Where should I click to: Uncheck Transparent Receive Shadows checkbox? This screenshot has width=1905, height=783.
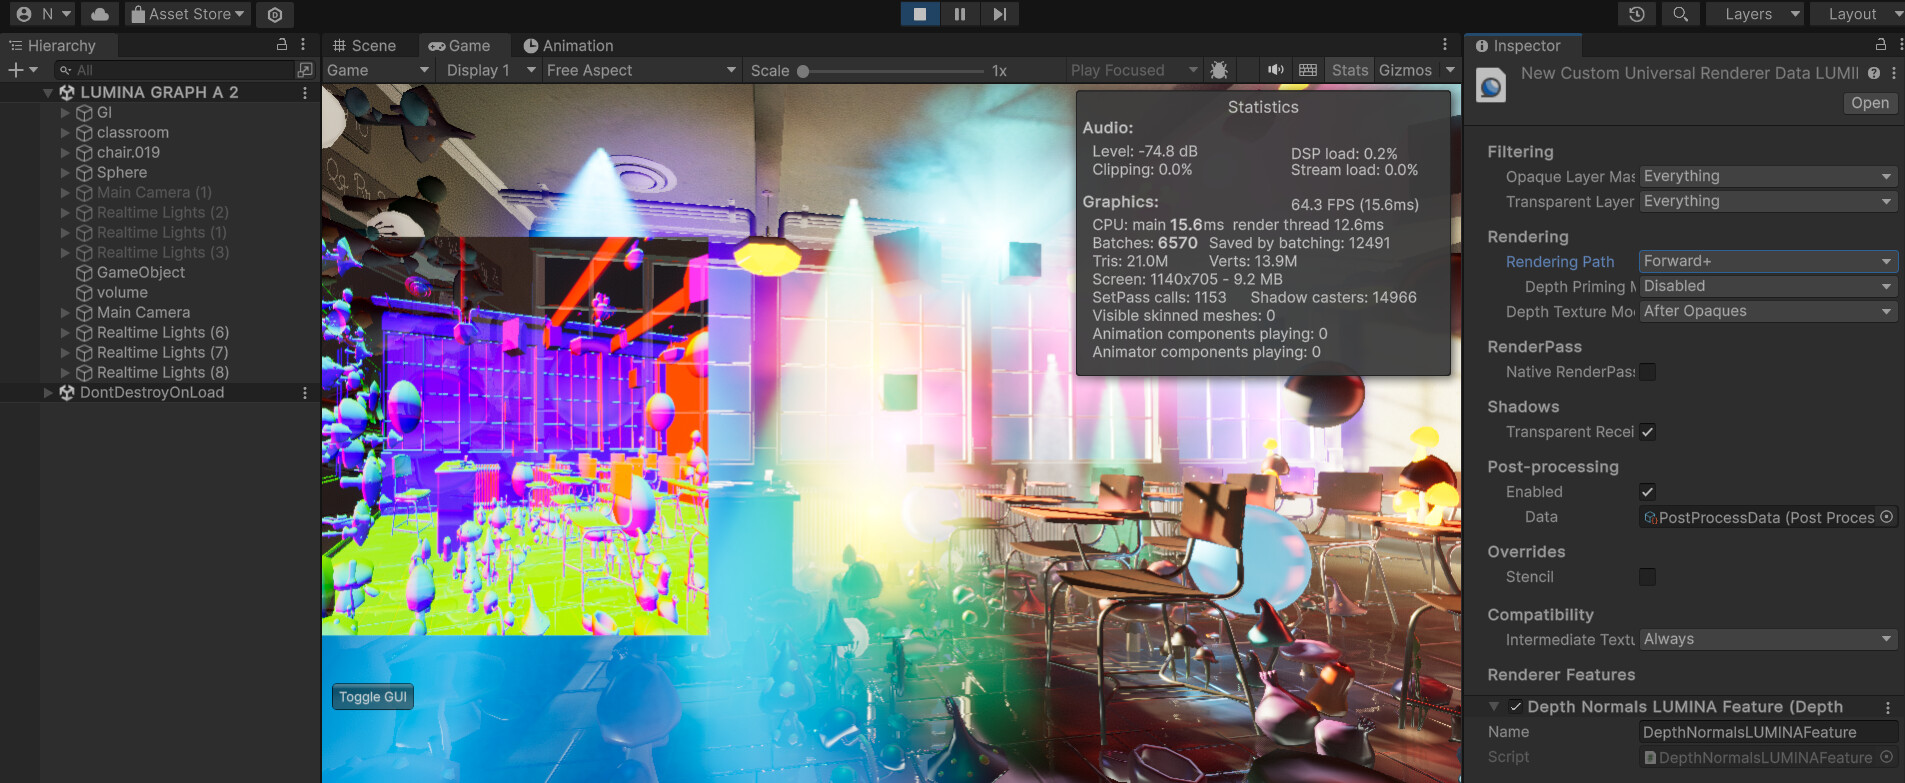[1647, 432]
